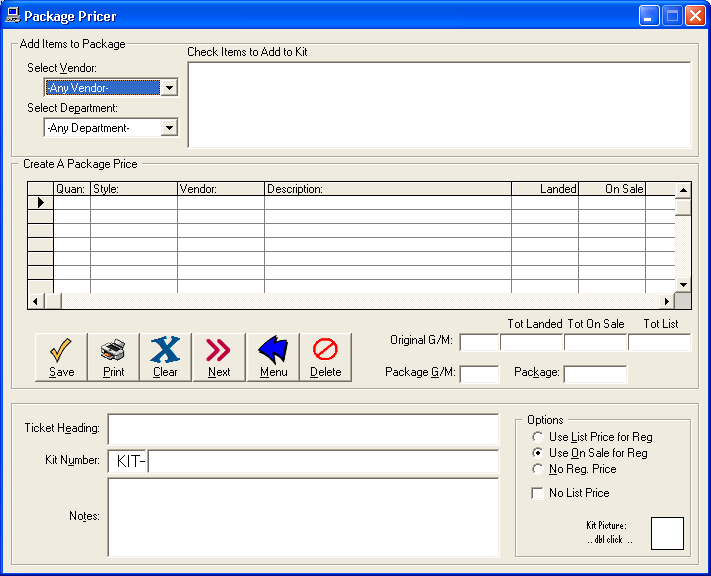Click the Description column header
The height and width of the screenshot is (576, 711).
pos(388,189)
